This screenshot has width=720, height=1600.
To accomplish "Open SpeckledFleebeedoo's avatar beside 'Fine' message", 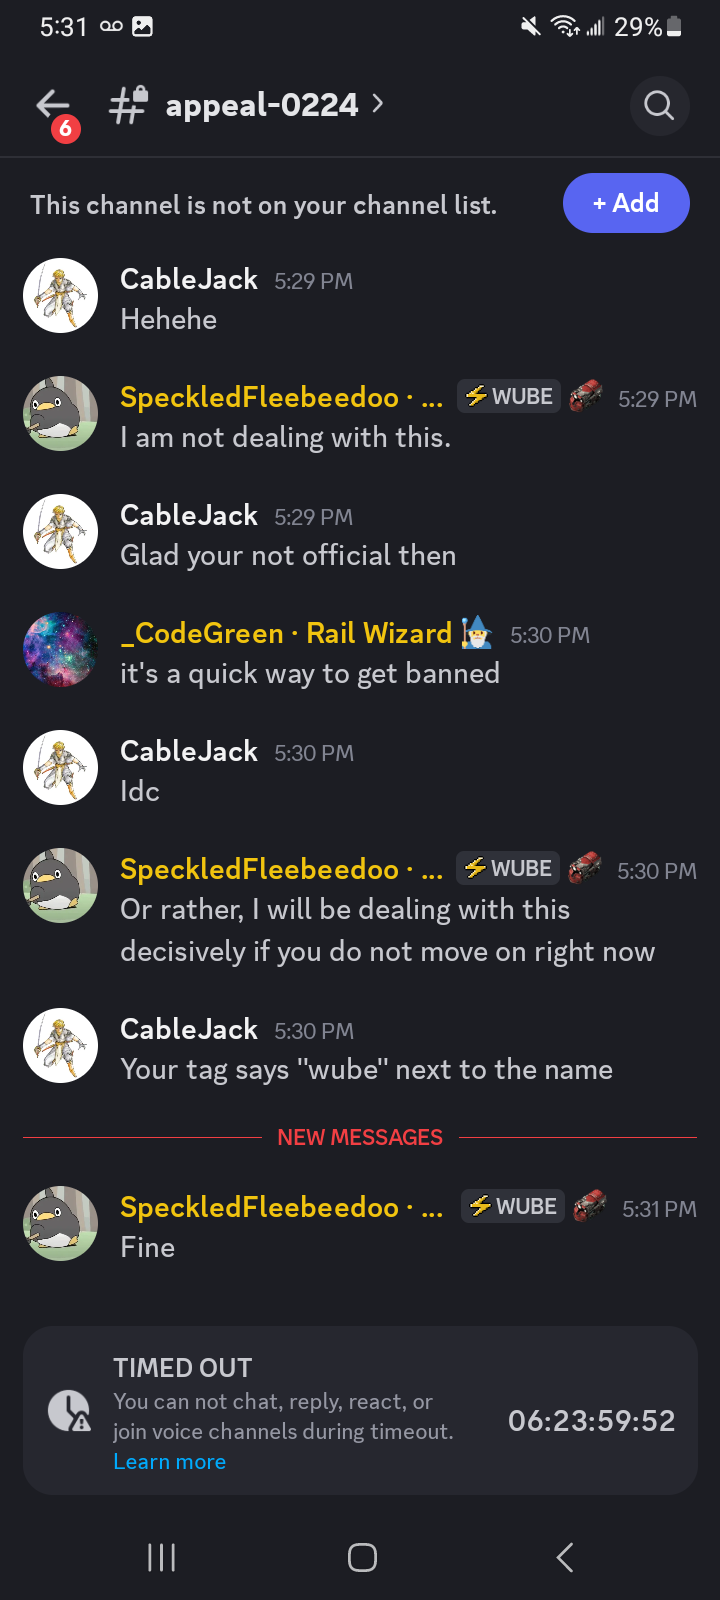I will tap(60, 1224).
